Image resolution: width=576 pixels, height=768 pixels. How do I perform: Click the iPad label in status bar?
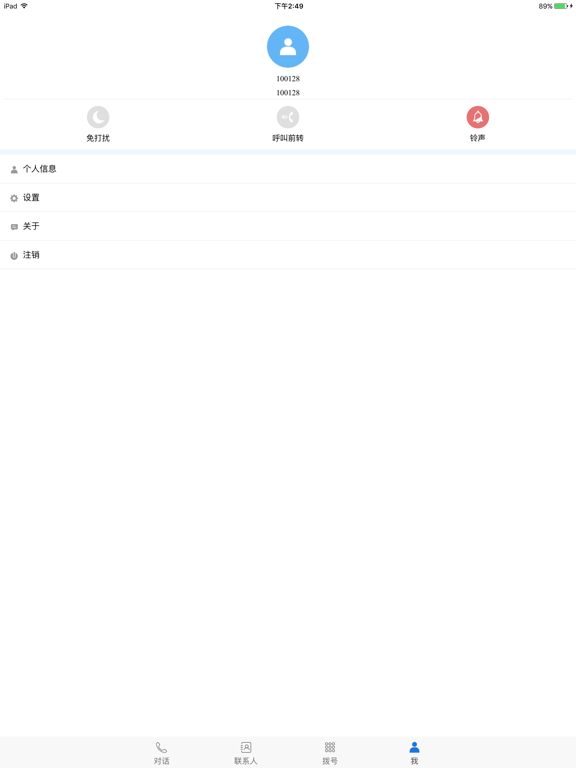pos(10,6)
